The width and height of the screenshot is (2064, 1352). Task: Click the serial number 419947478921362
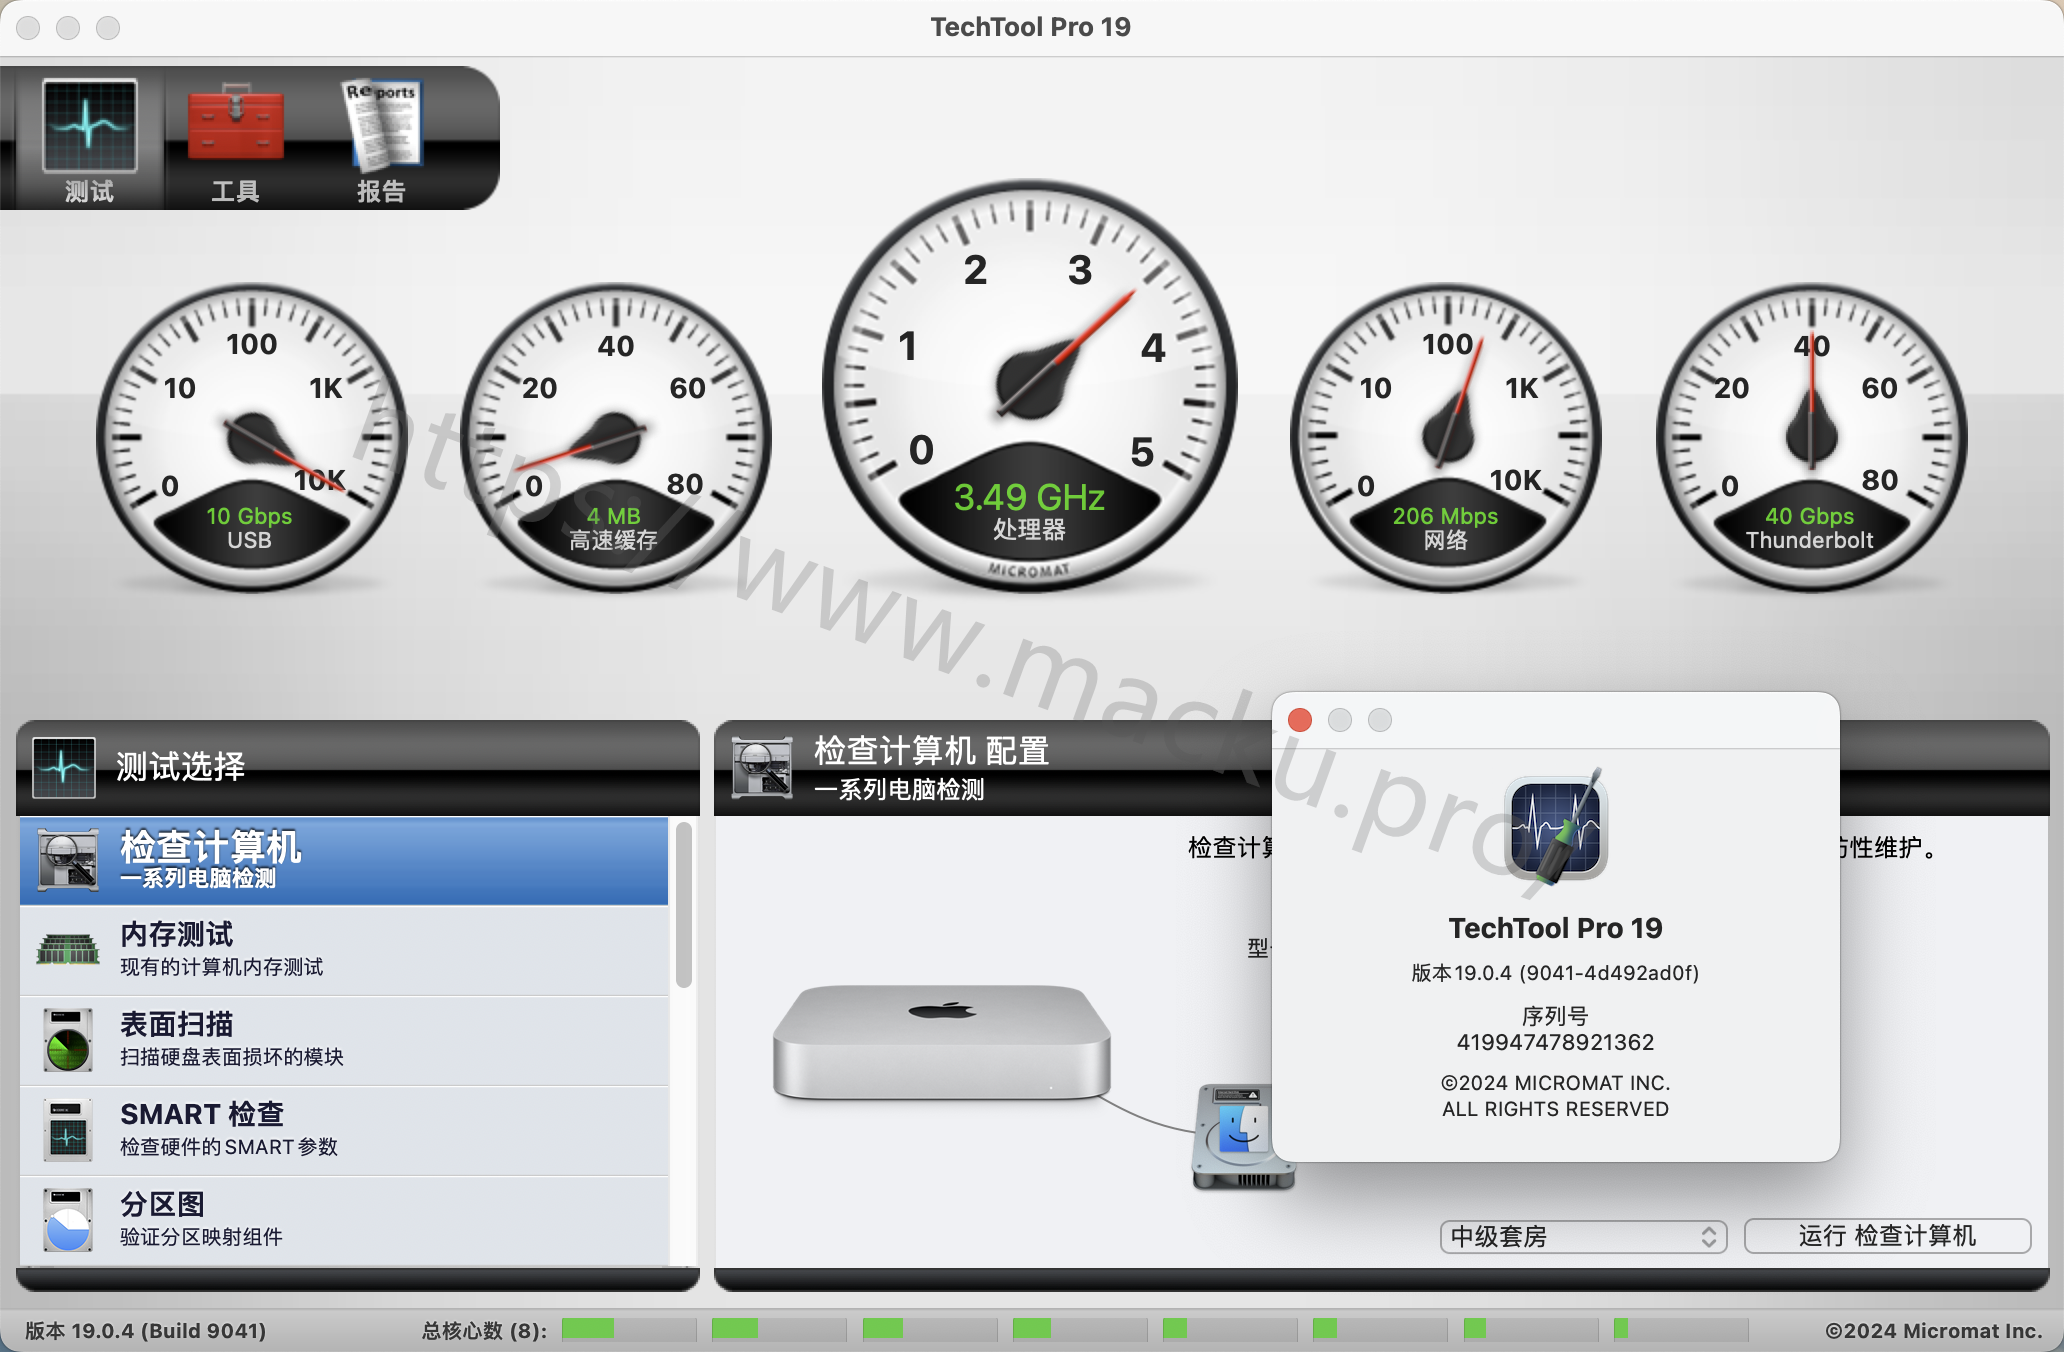pyautogui.click(x=1555, y=1042)
